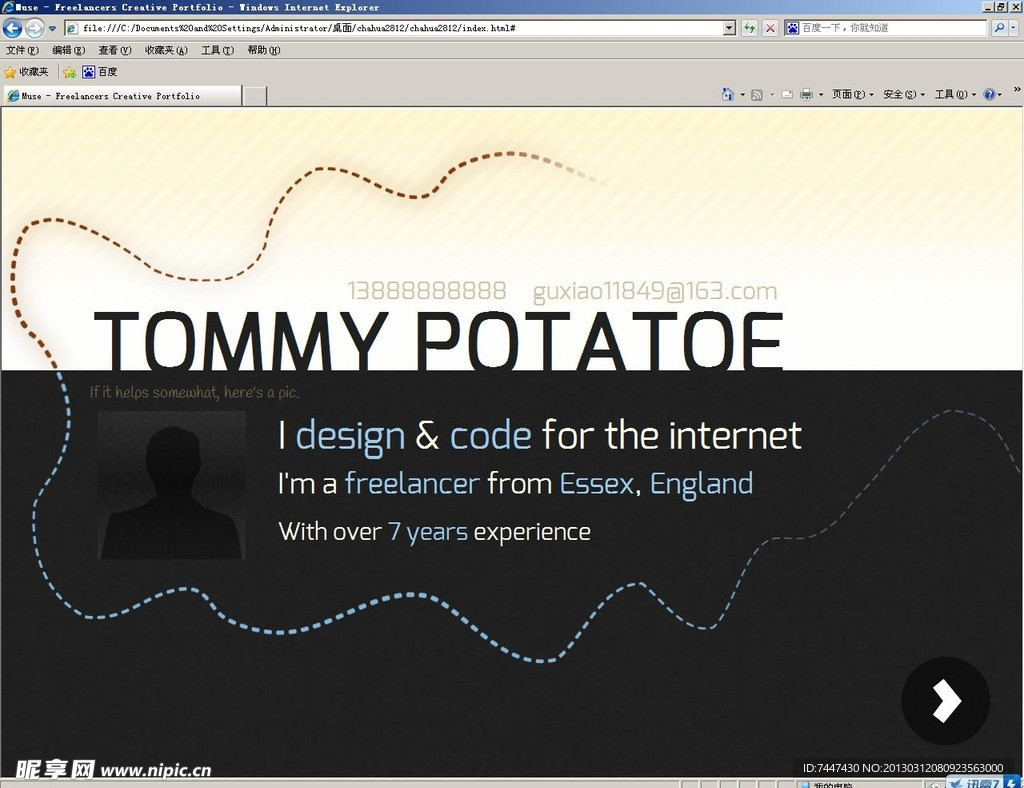The height and width of the screenshot is (788, 1024).
Task: Click the blank new tab button
Action: [x=255, y=96]
